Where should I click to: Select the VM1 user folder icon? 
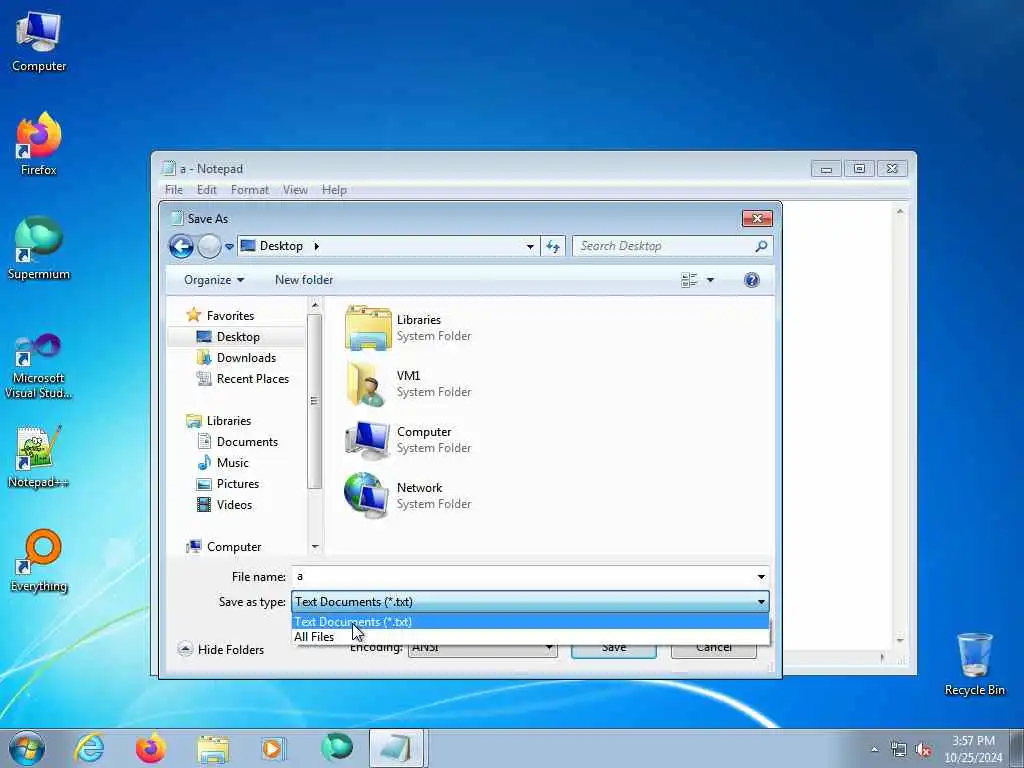click(x=365, y=383)
